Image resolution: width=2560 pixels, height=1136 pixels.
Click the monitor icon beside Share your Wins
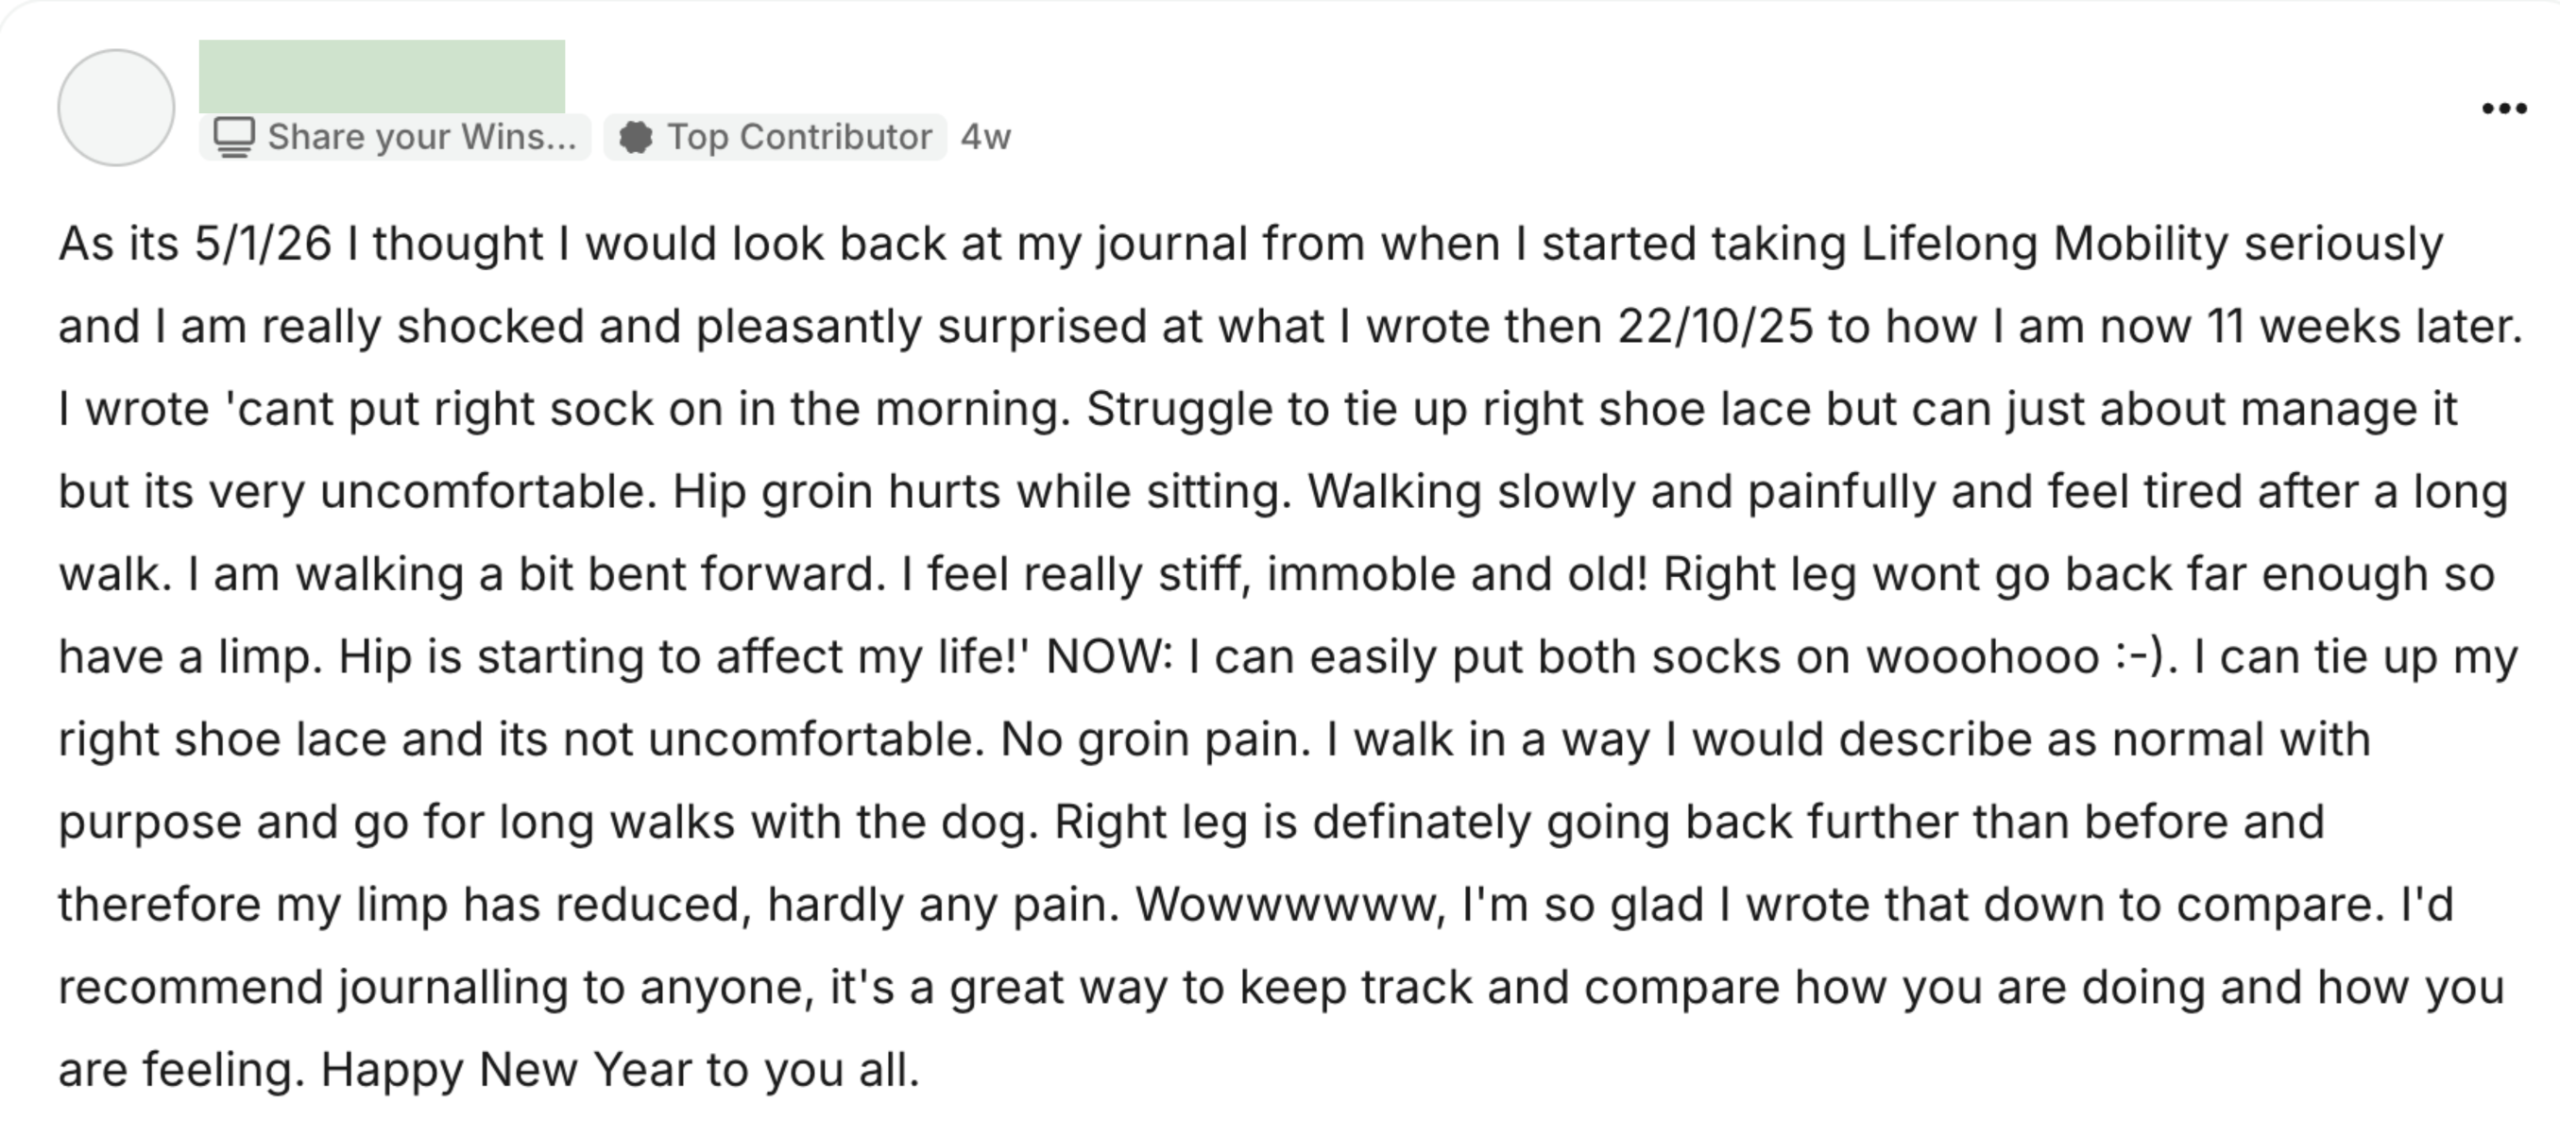tap(234, 137)
